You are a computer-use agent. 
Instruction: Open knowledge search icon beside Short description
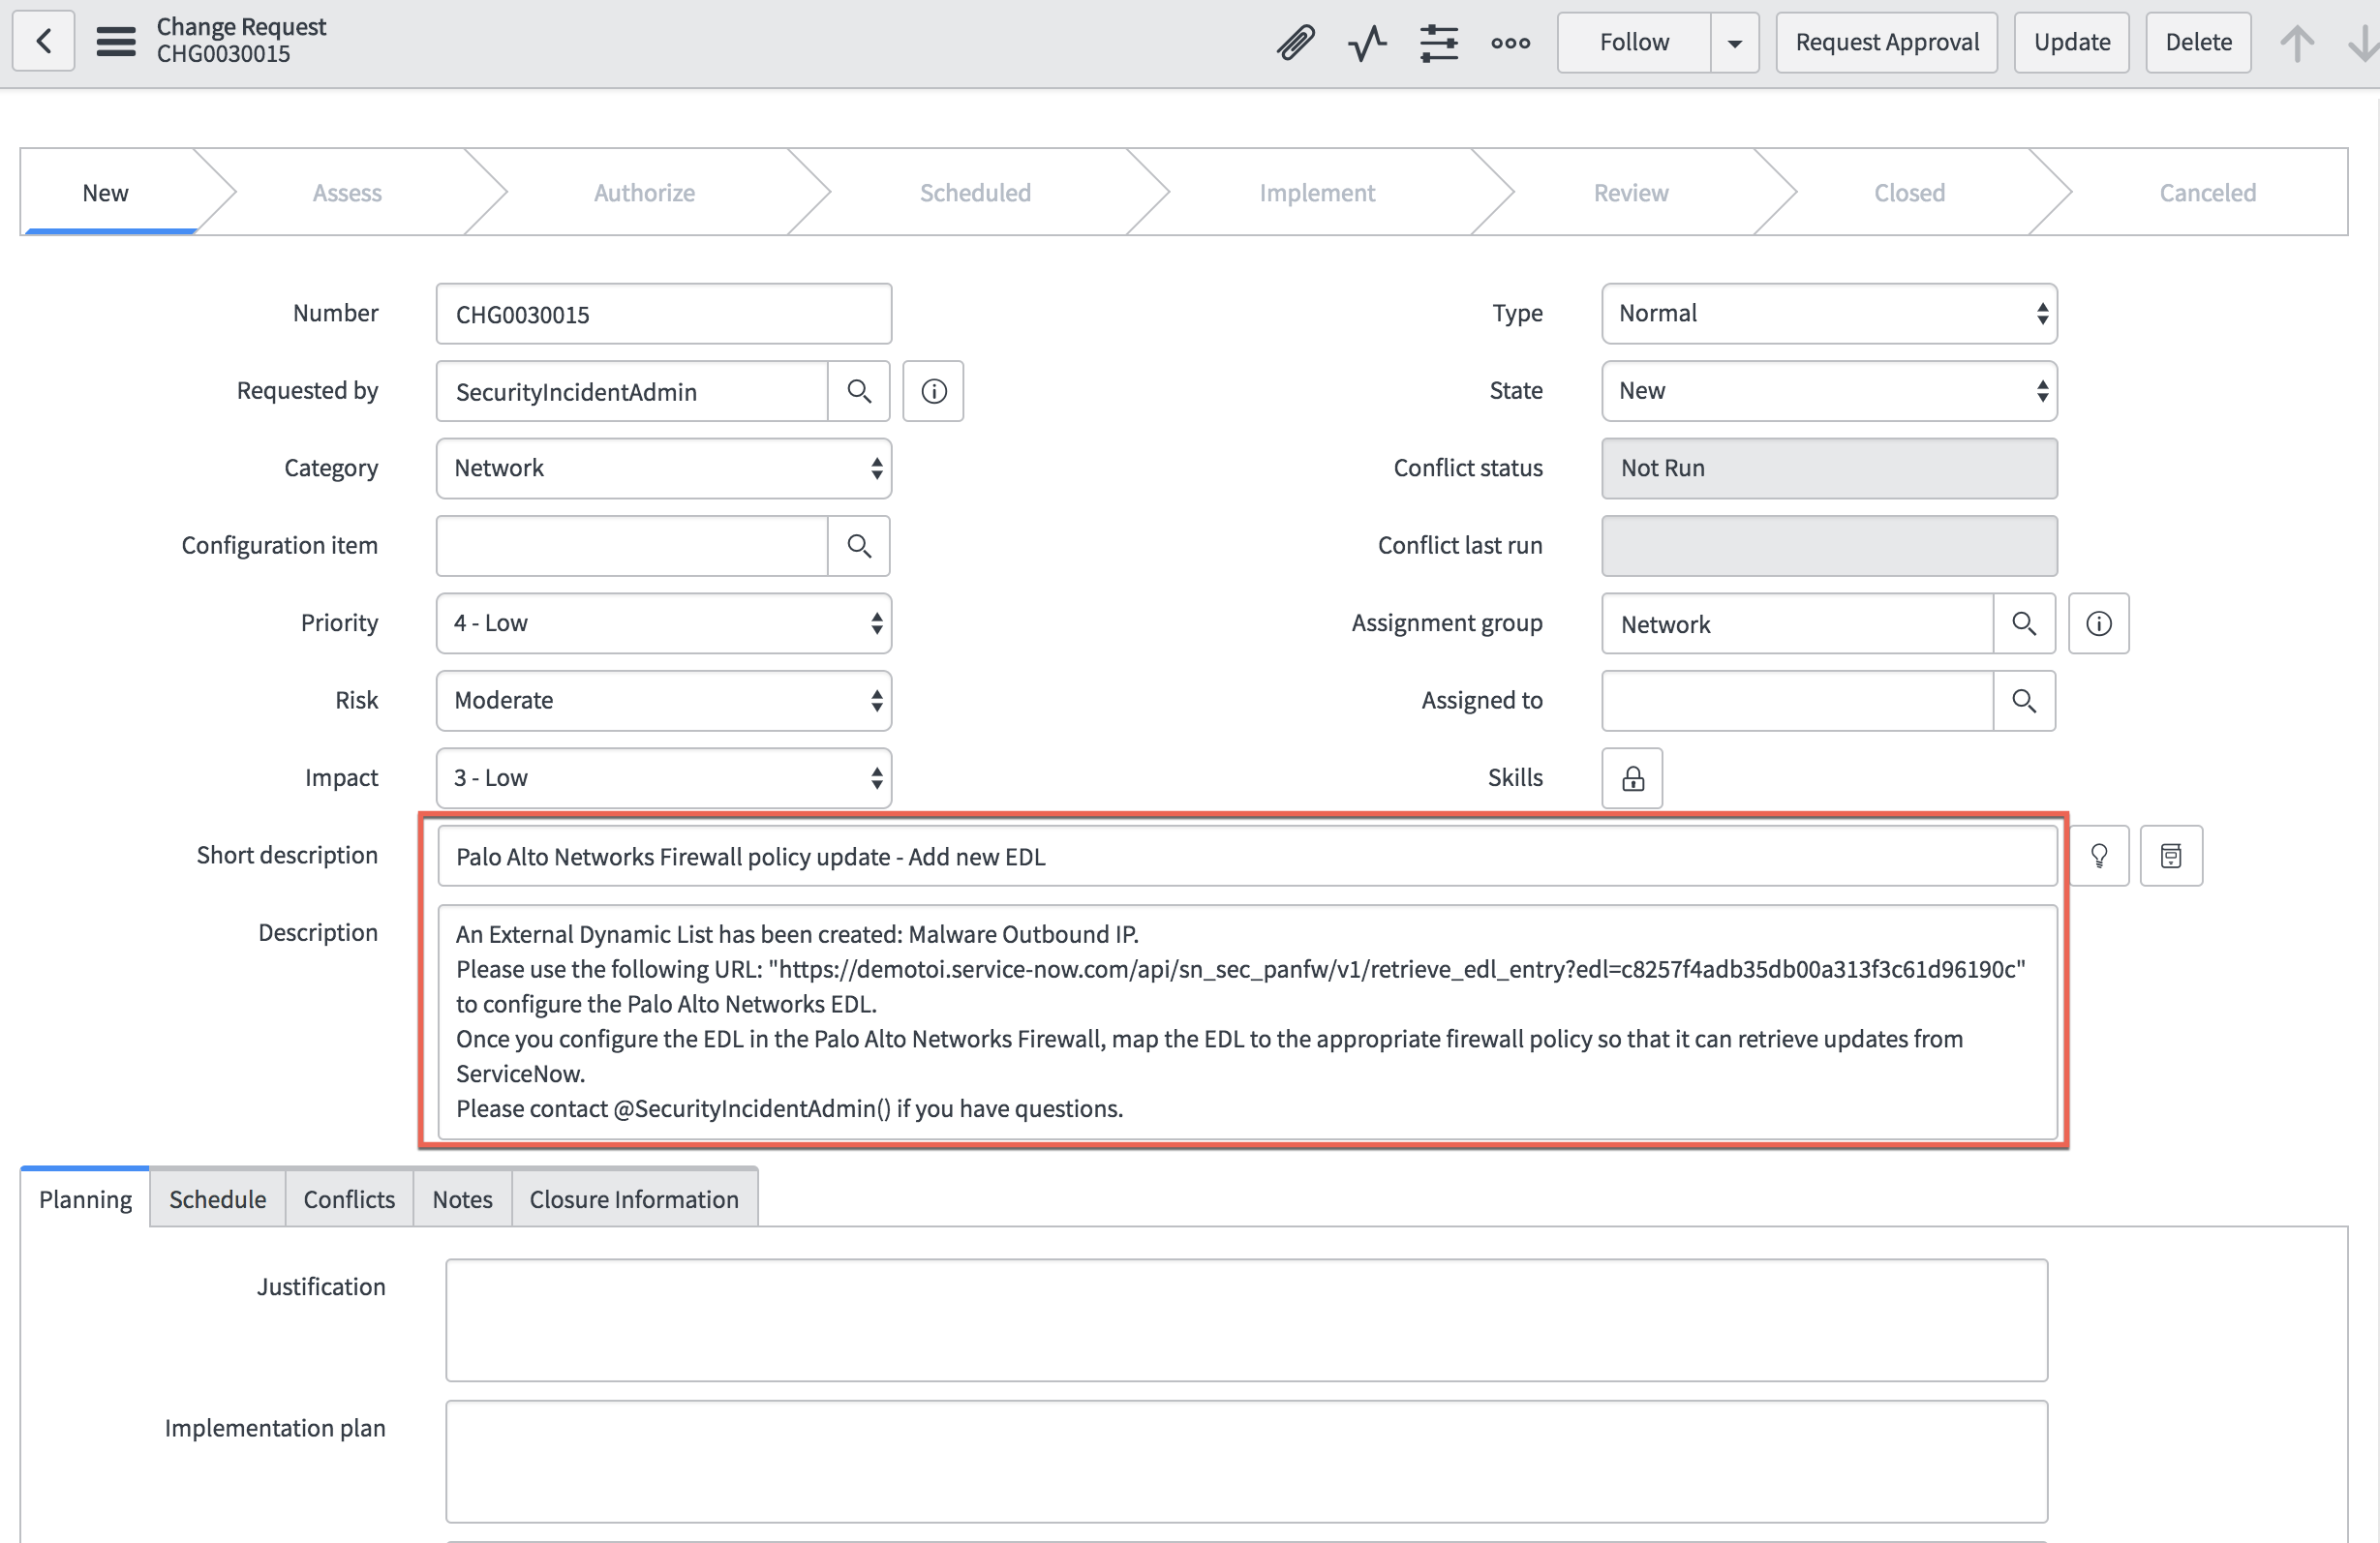(2171, 856)
